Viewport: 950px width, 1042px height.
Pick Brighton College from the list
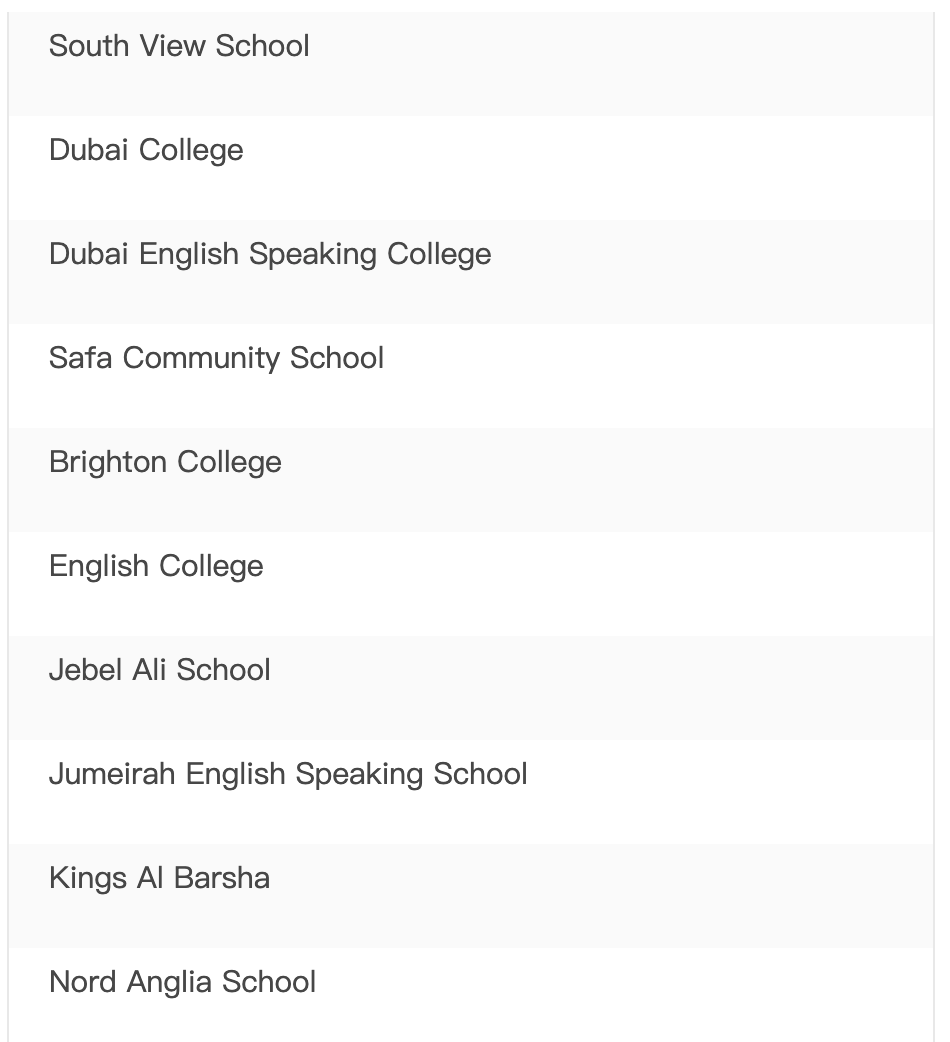[x=165, y=462]
